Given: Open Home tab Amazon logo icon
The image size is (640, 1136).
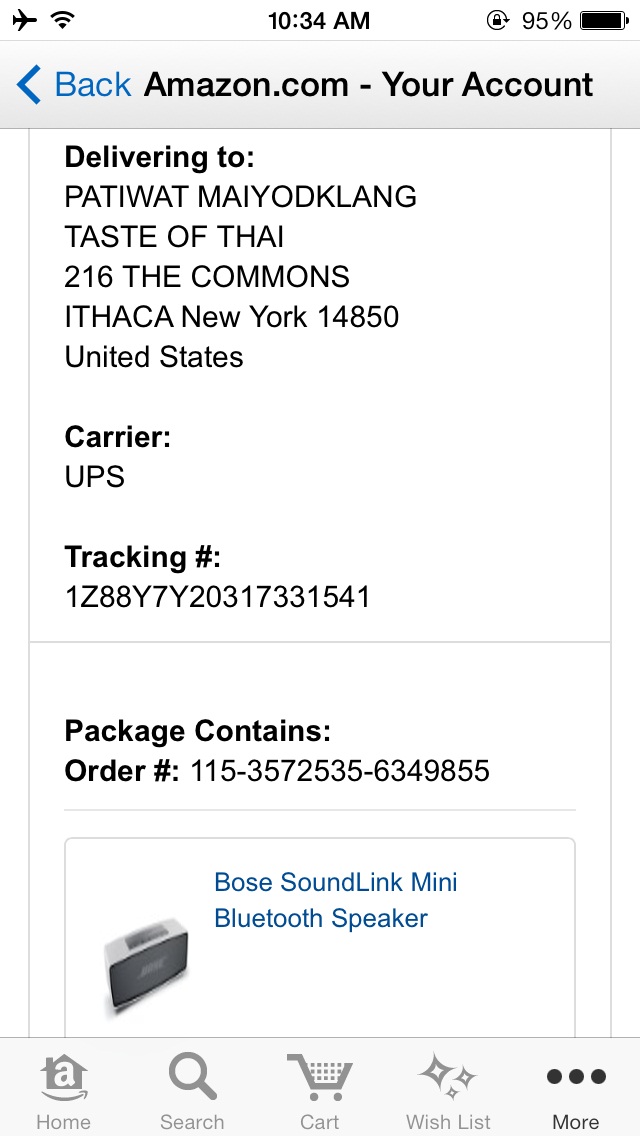Looking at the screenshot, I should [63, 1078].
